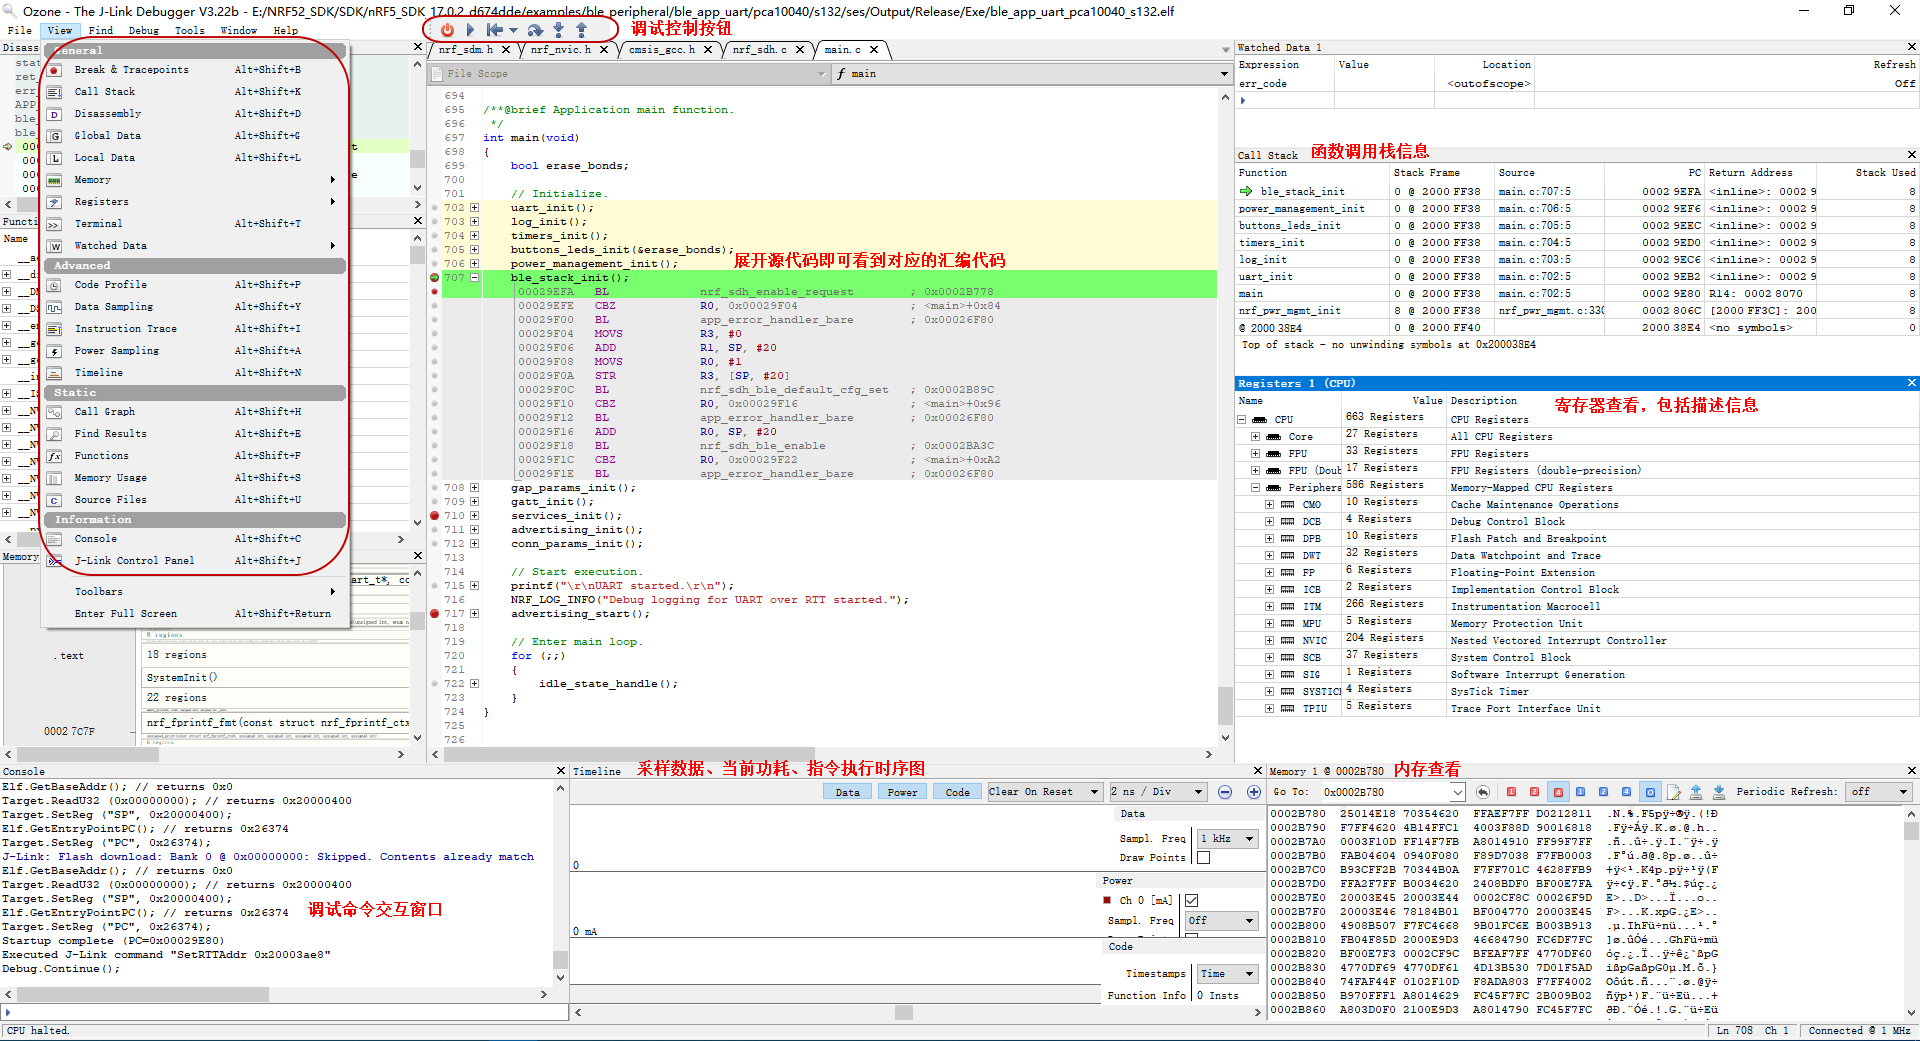Open the Go To address combo box dropdown
Screen dimensions: 1920x1041
(x=1458, y=792)
